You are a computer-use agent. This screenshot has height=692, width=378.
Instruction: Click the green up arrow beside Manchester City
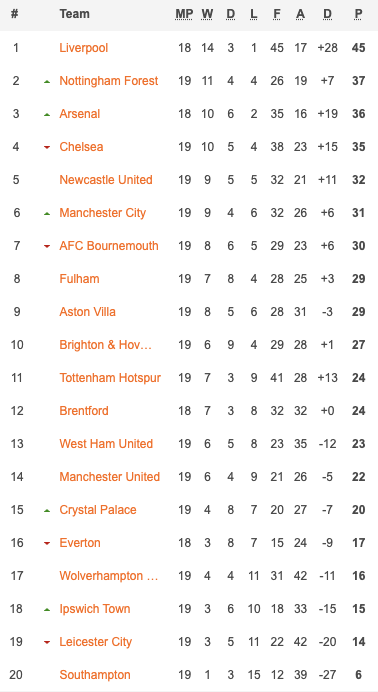pos(47,214)
